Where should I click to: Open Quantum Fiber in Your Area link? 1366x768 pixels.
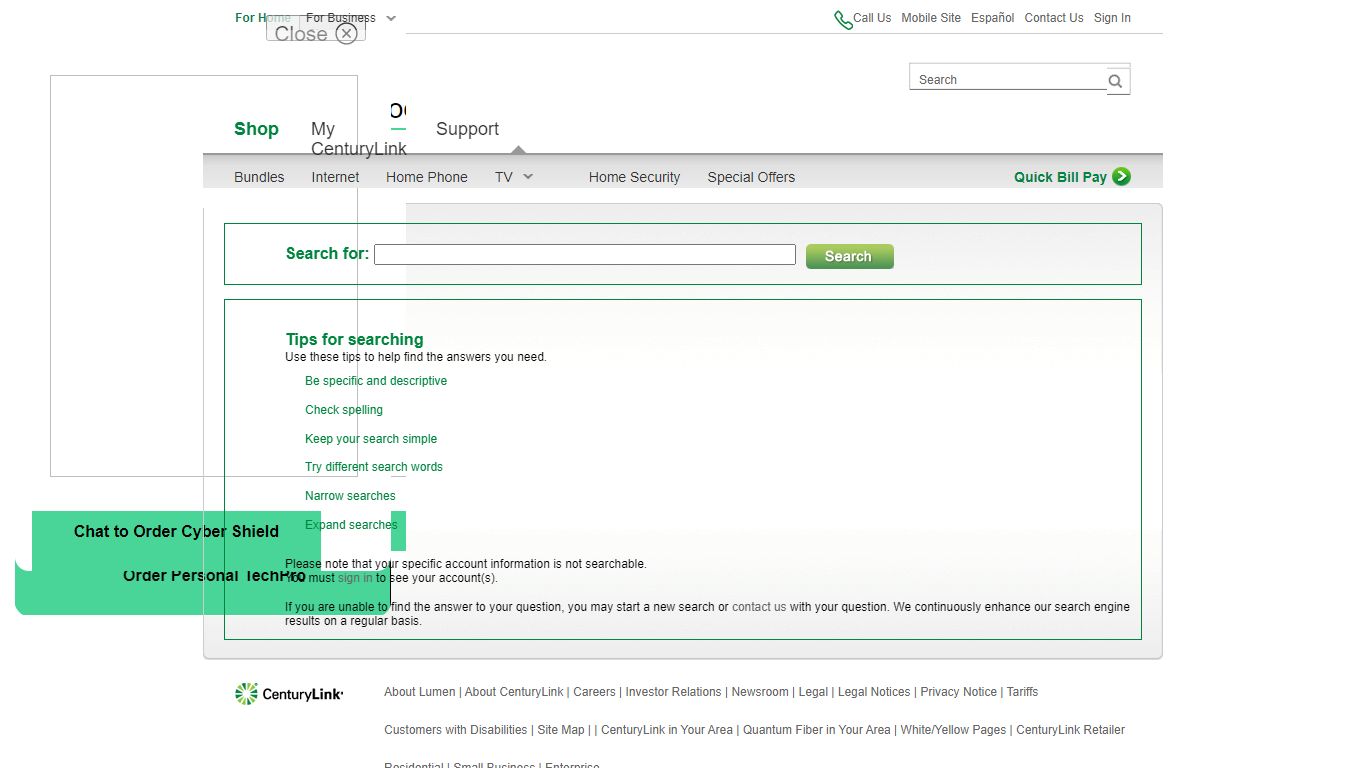click(x=816, y=730)
